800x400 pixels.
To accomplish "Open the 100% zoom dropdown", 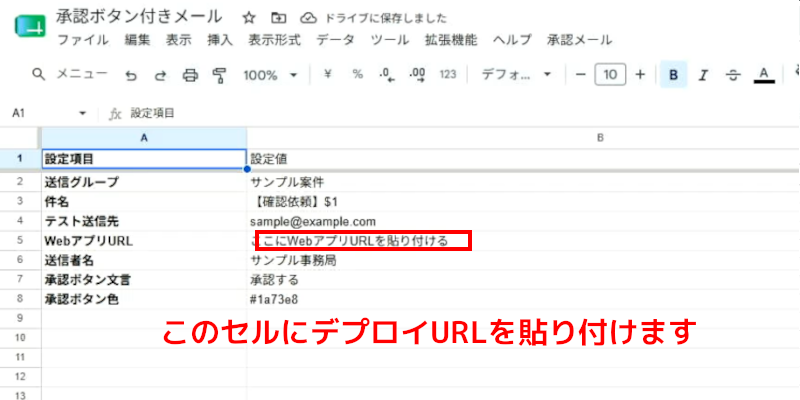I will 269,75.
